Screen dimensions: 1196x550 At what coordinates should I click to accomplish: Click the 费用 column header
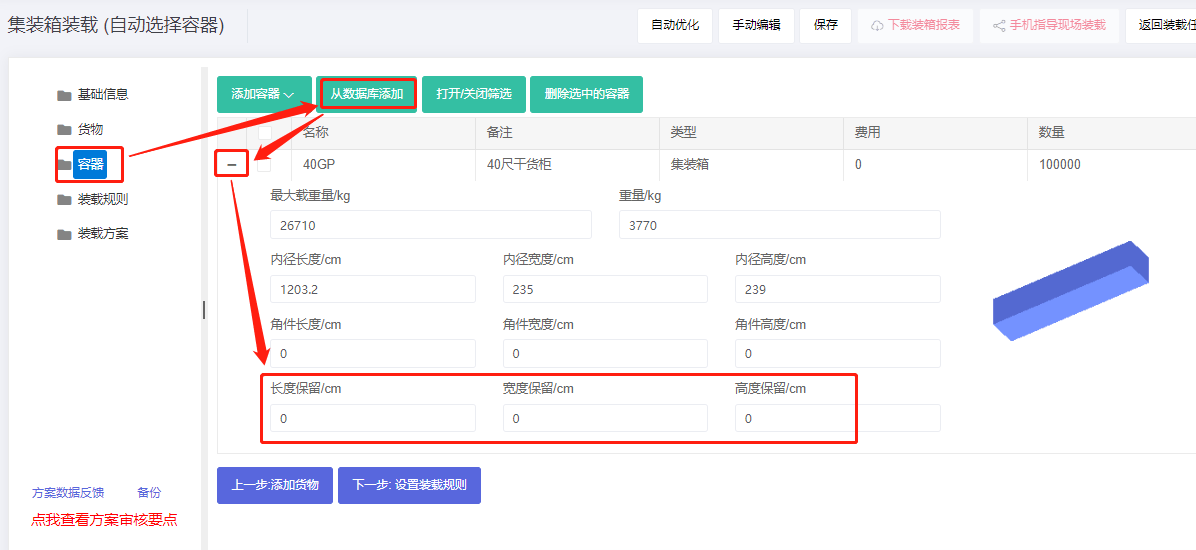[935, 133]
